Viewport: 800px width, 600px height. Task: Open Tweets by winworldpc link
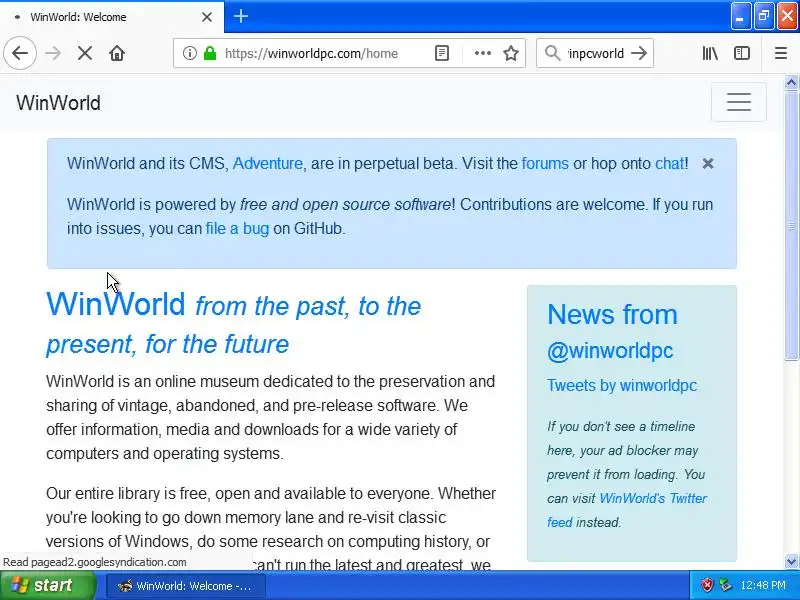[622, 385]
